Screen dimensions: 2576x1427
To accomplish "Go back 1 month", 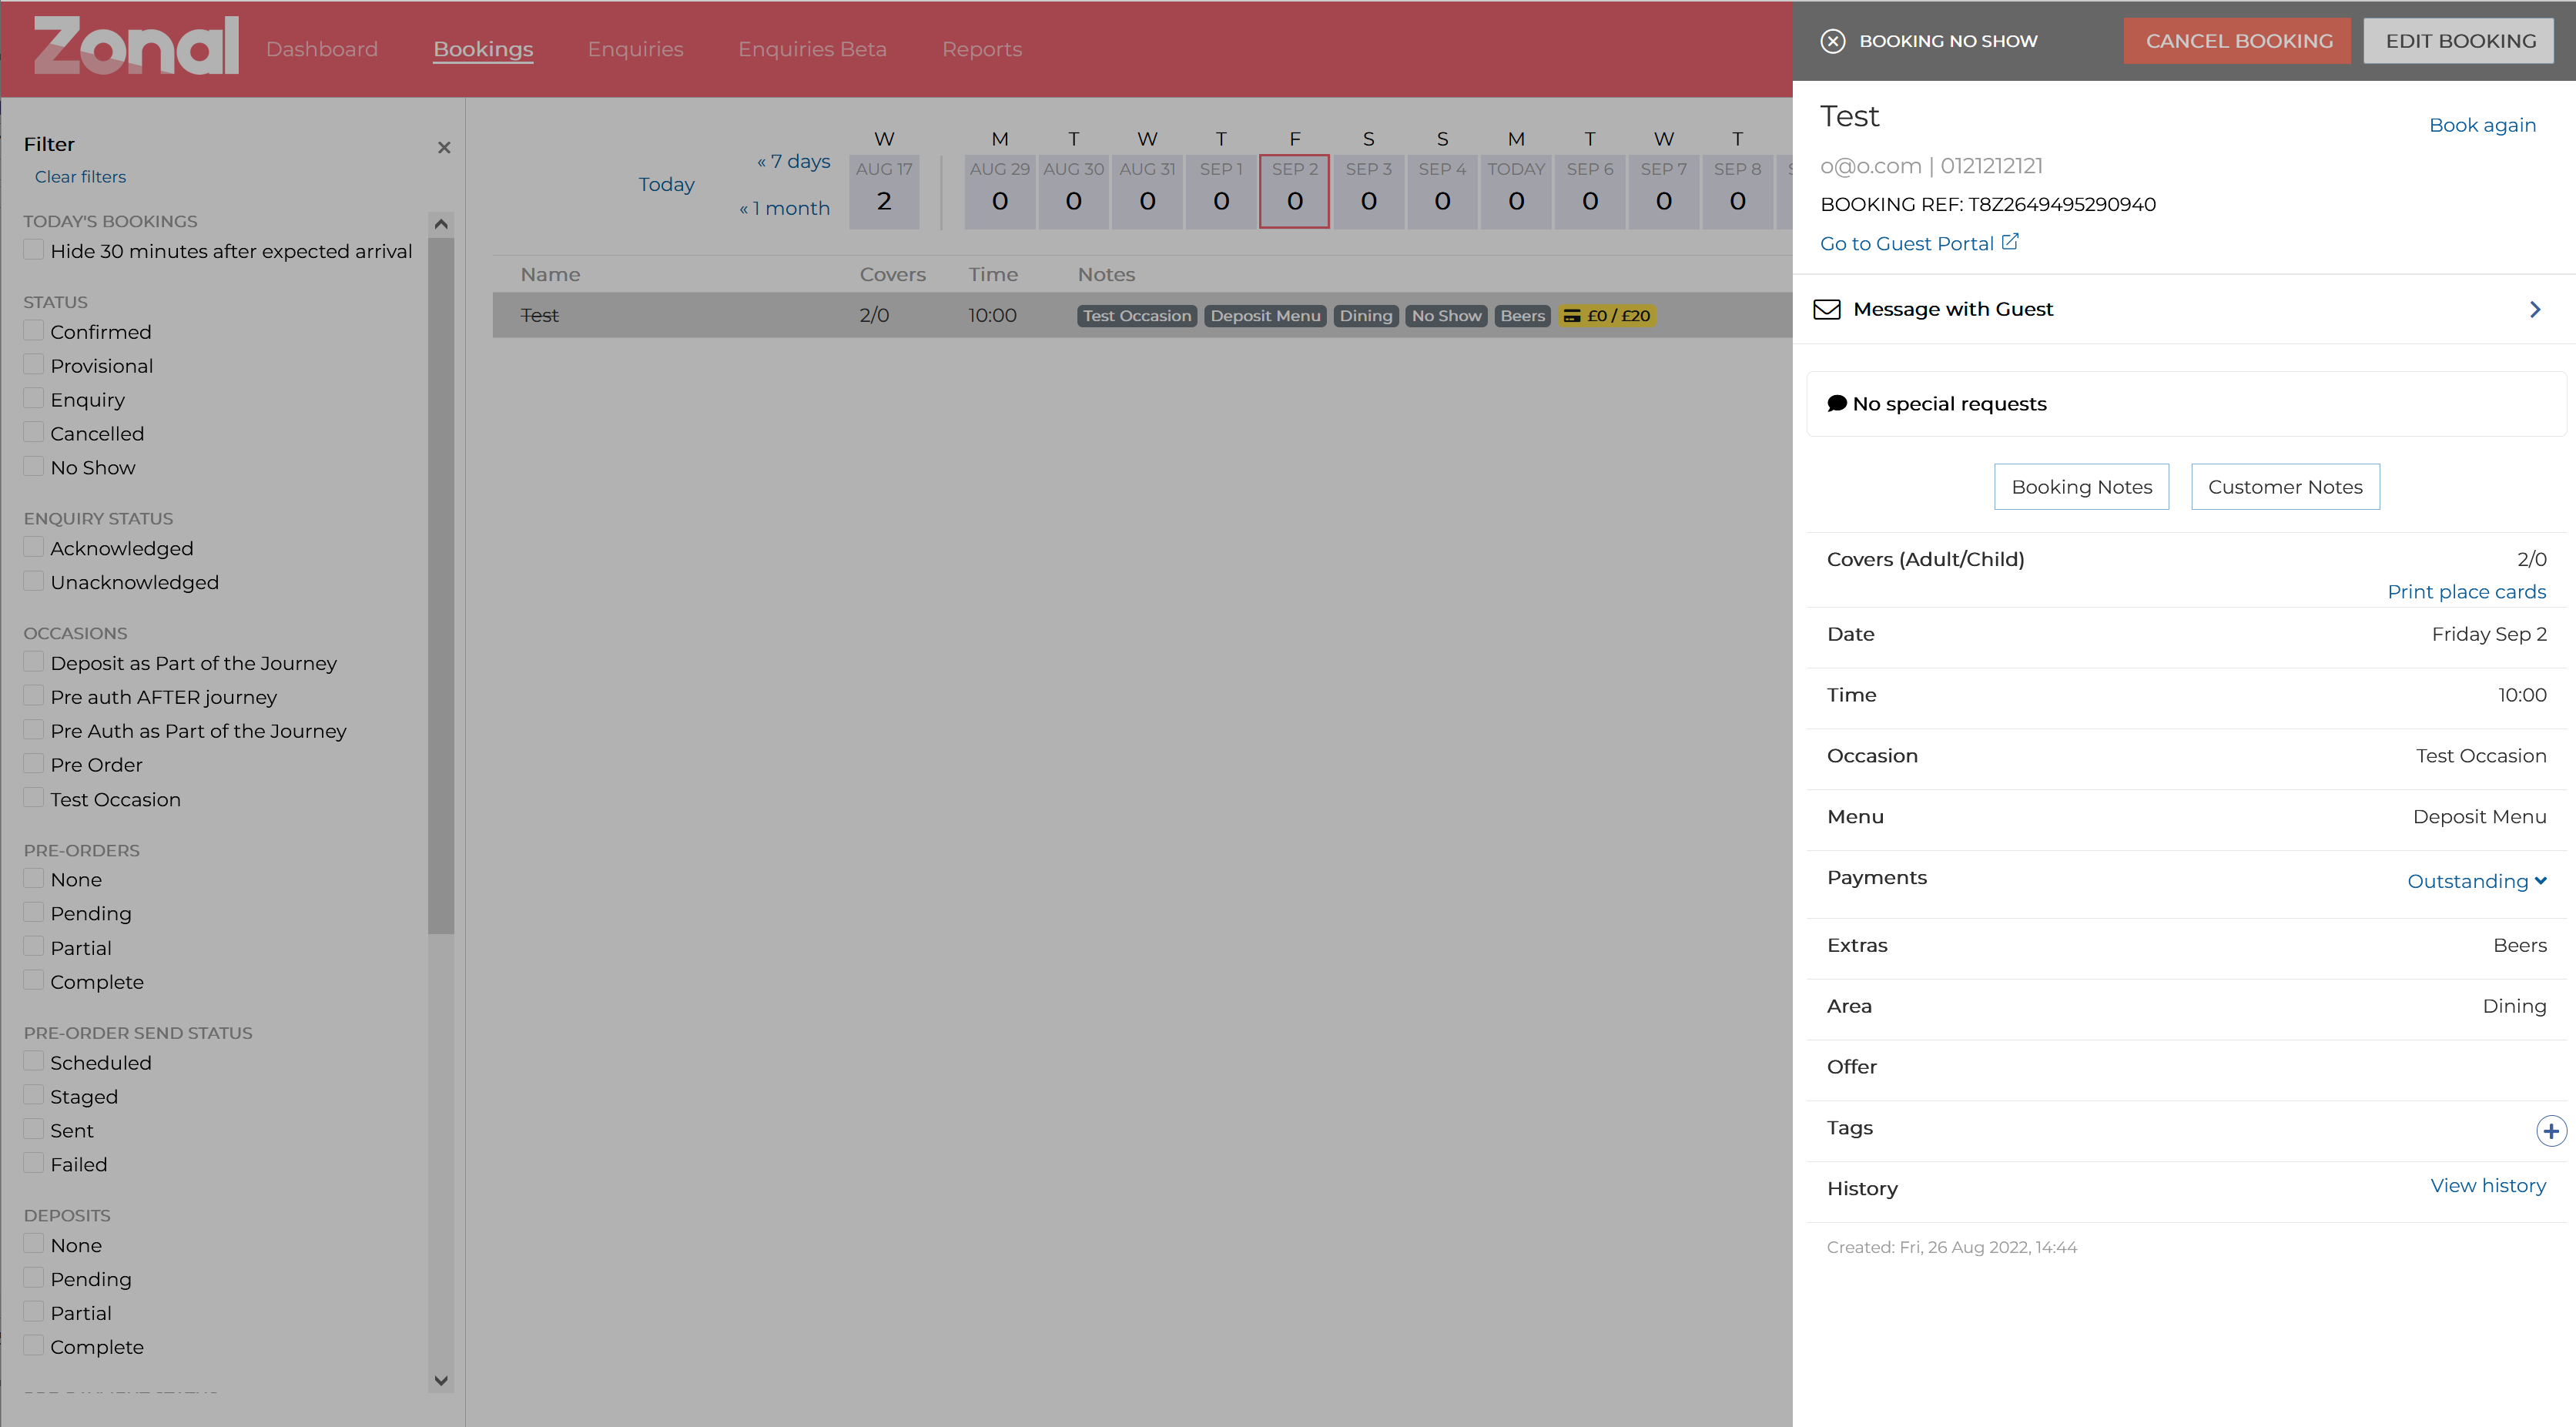I will [x=784, y=208].
